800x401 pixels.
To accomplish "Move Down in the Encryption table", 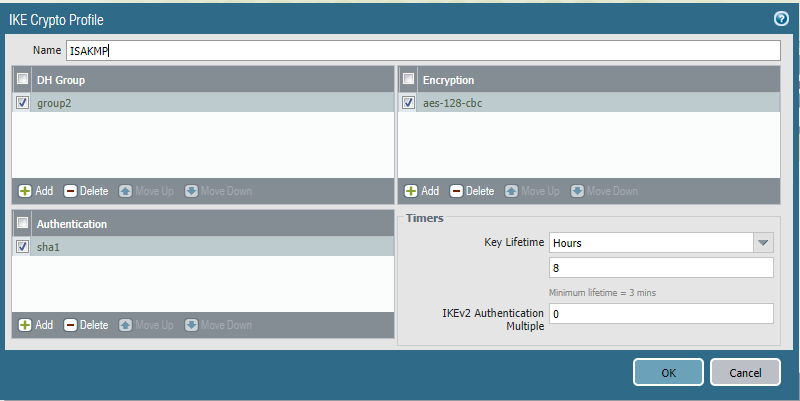I will click(604, 191).
